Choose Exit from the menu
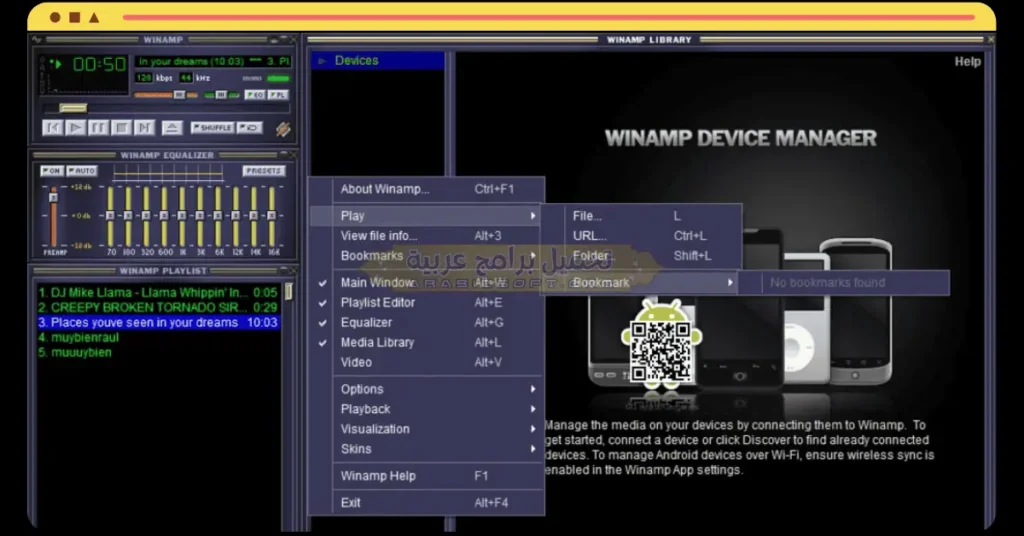The width and height of the screenshot is (1024, 536). pyautogui.click(x=426, y=503)
